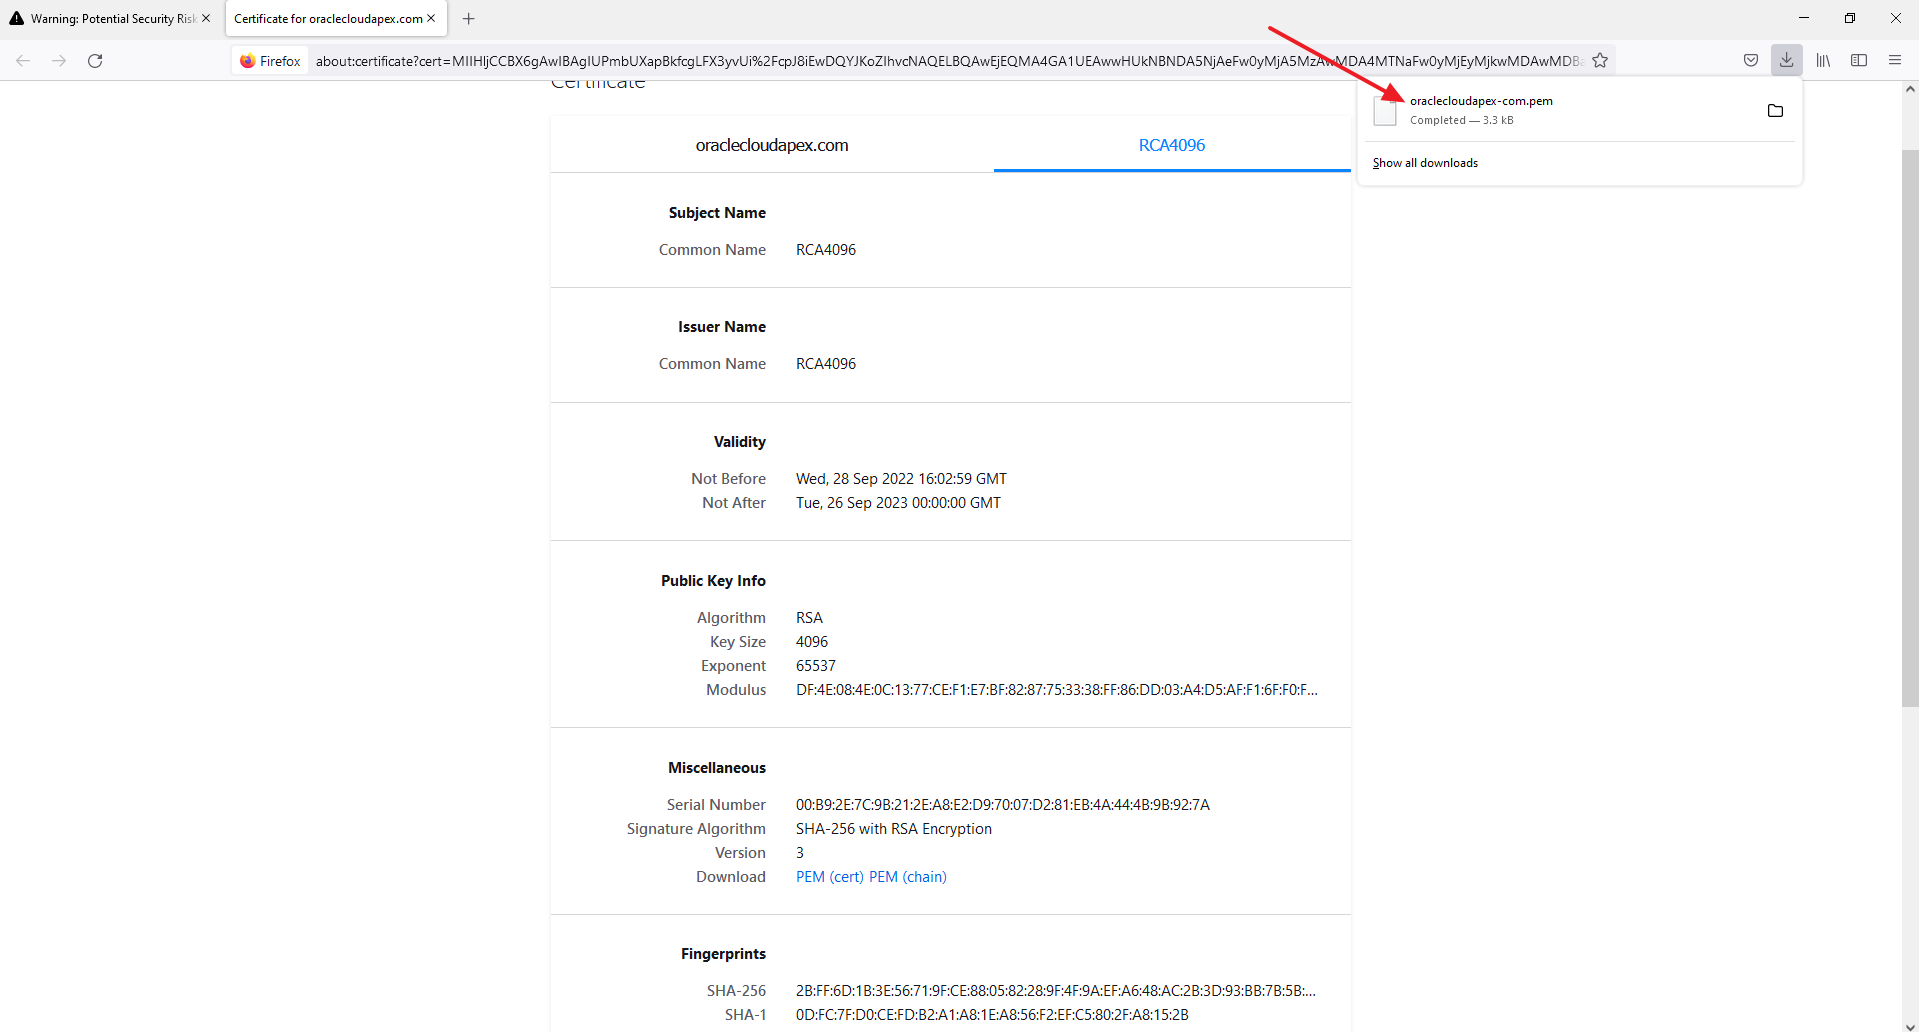Close the Certificate for oraclecloudapex.com tab
1919x1032 pixels.
(431, 19)
